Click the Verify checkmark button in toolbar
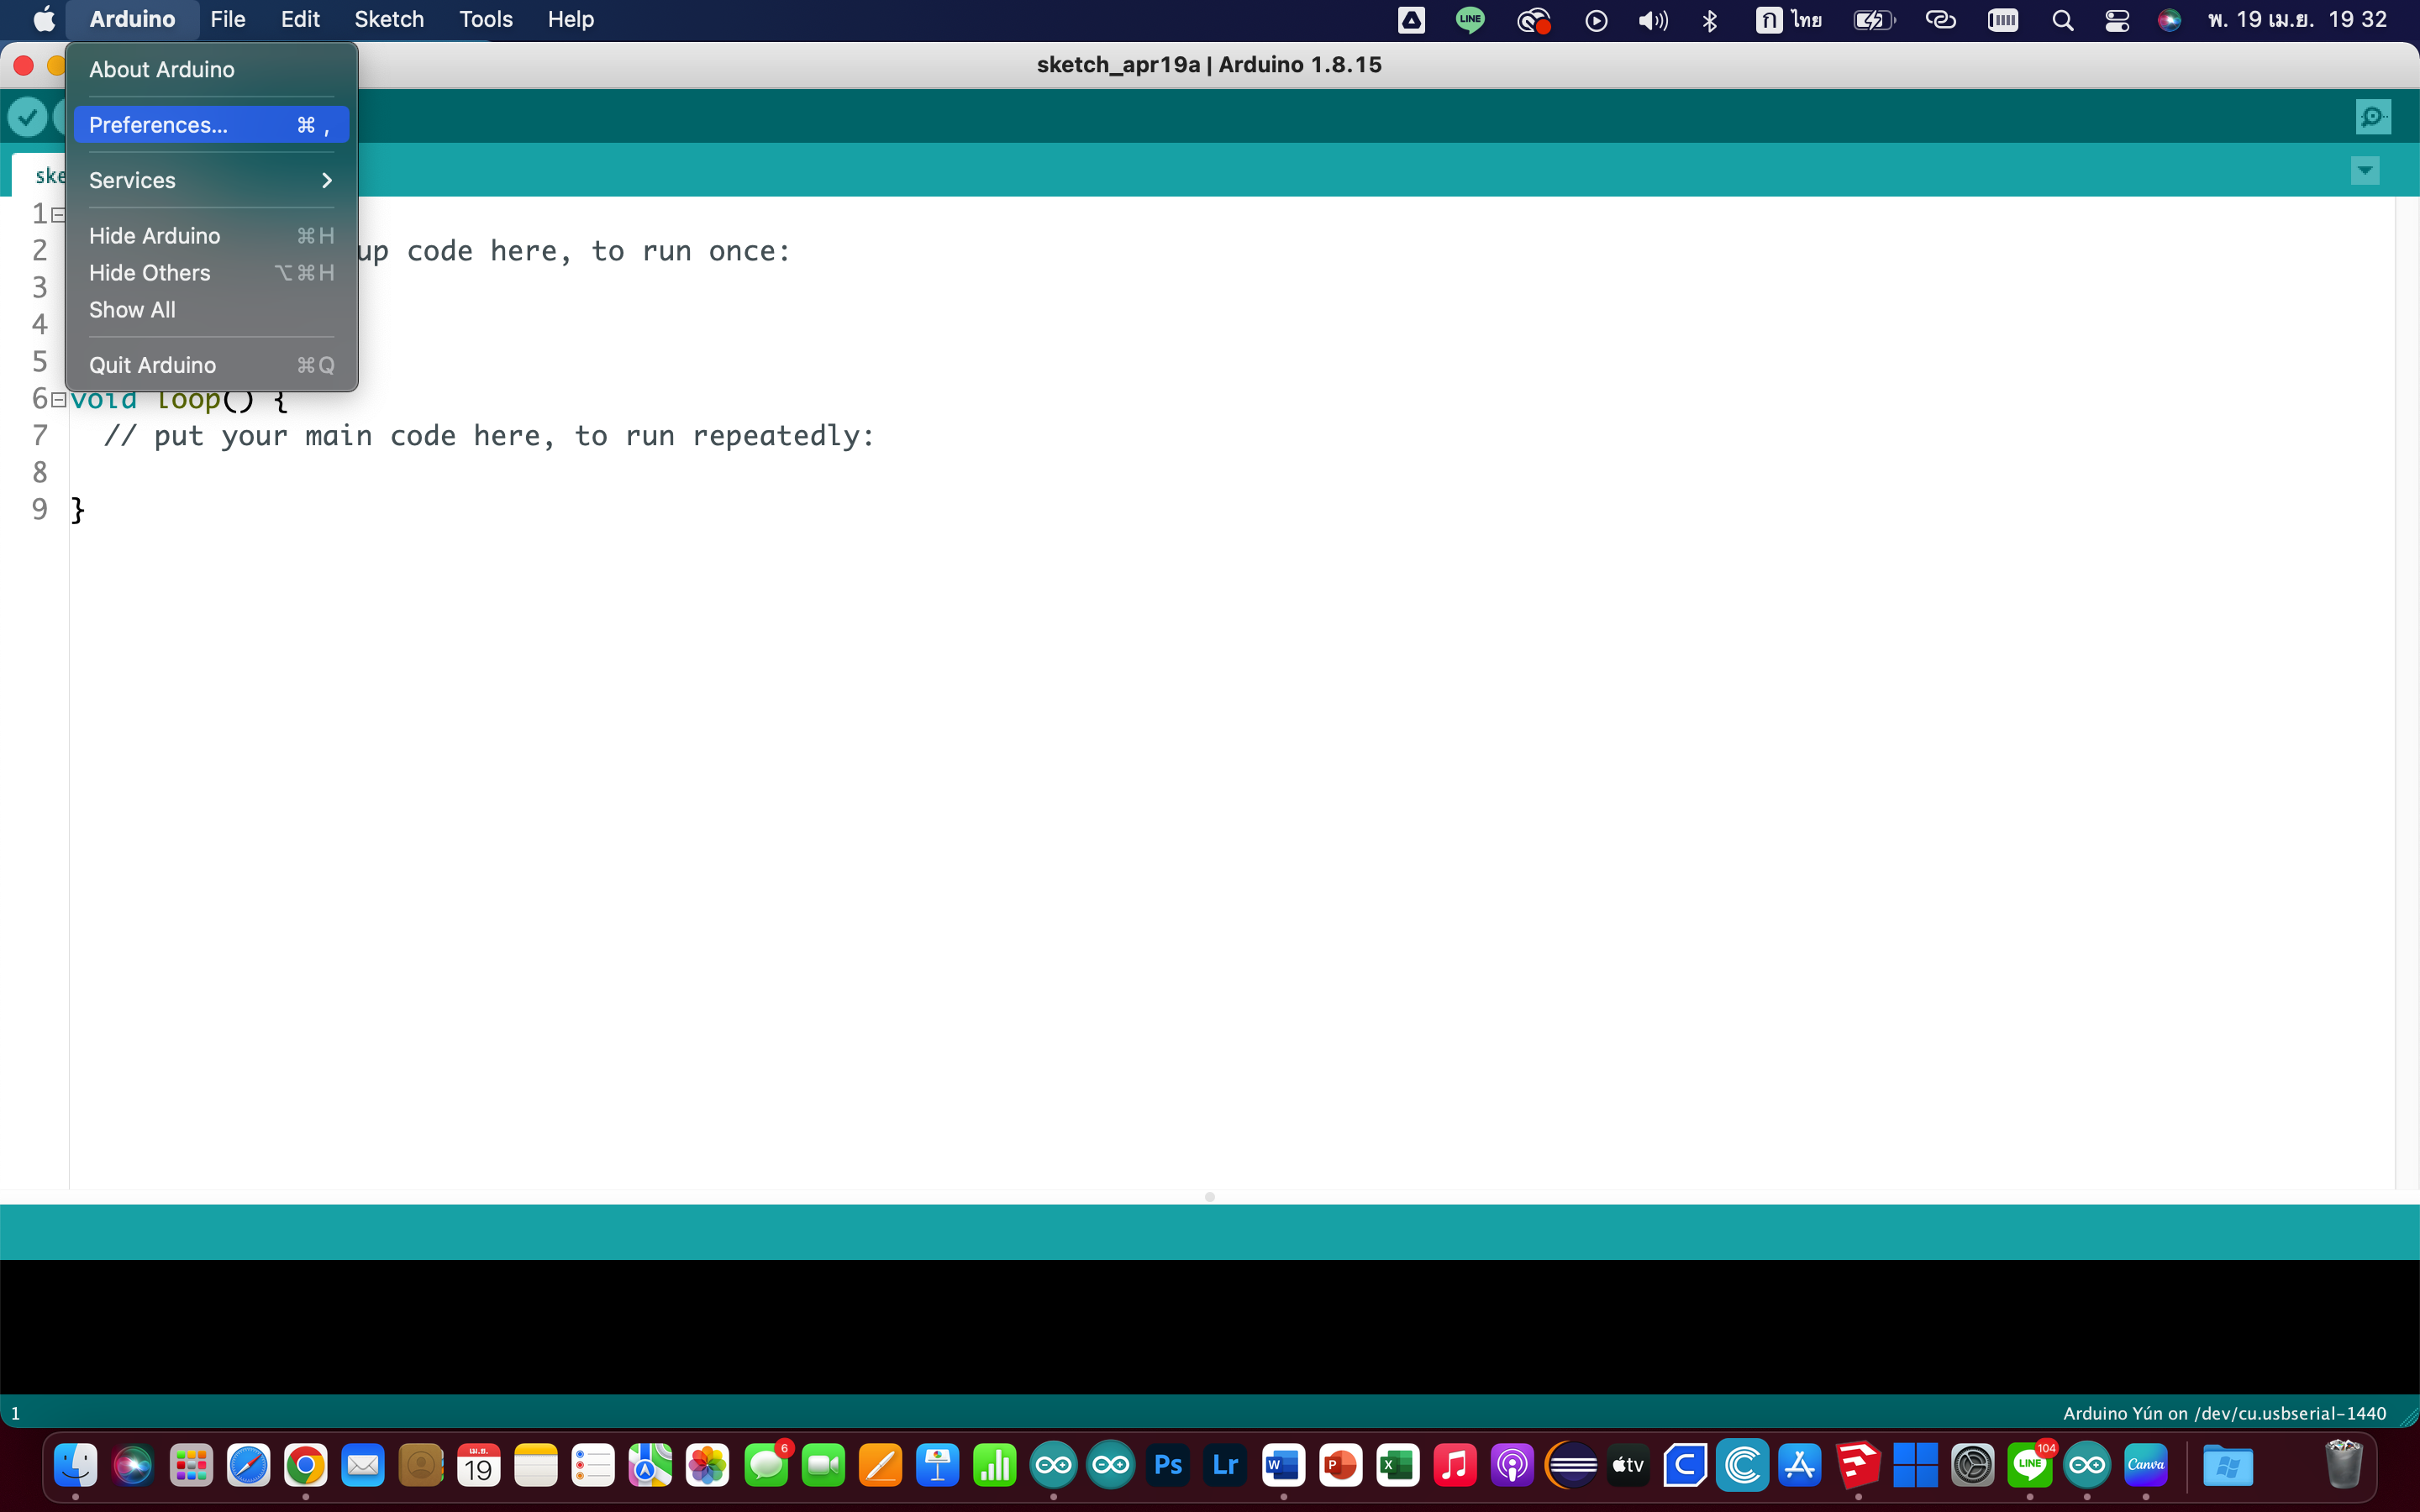The height and width of the screenshot is (1512, 2420). 27,117
